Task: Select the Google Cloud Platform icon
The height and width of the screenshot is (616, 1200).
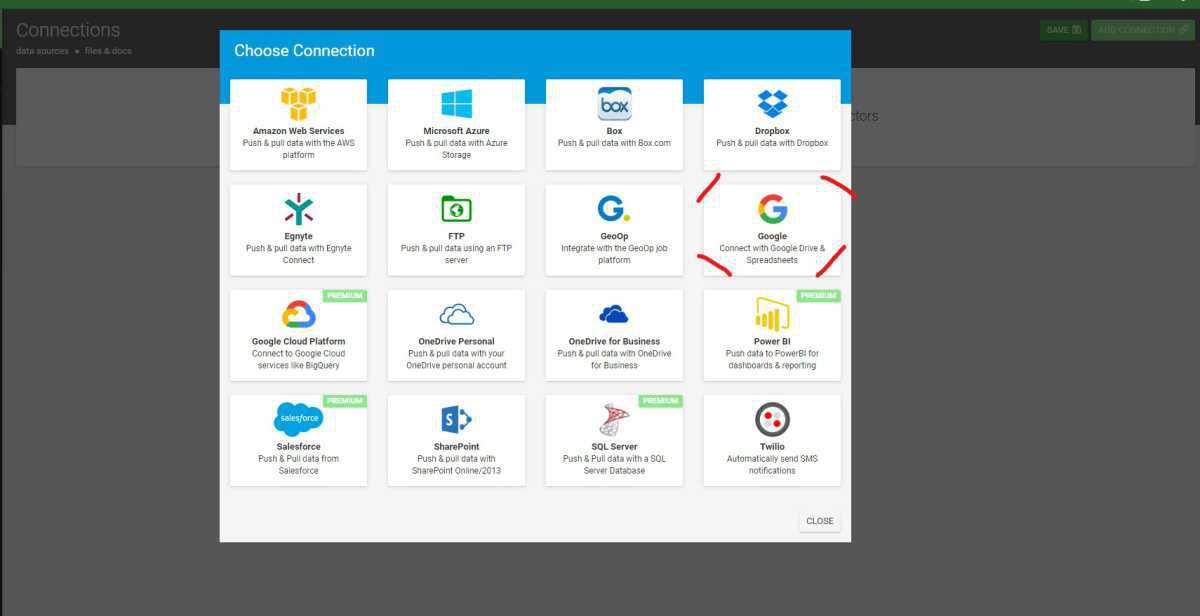Action: click(x=298, y=314)
